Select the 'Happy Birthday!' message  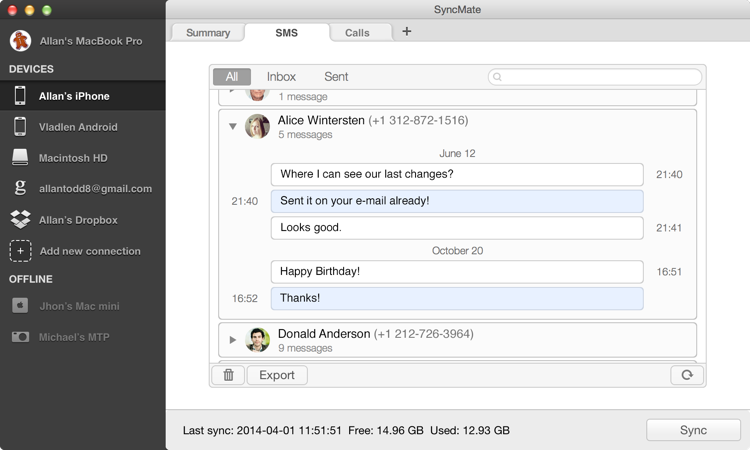457,272
